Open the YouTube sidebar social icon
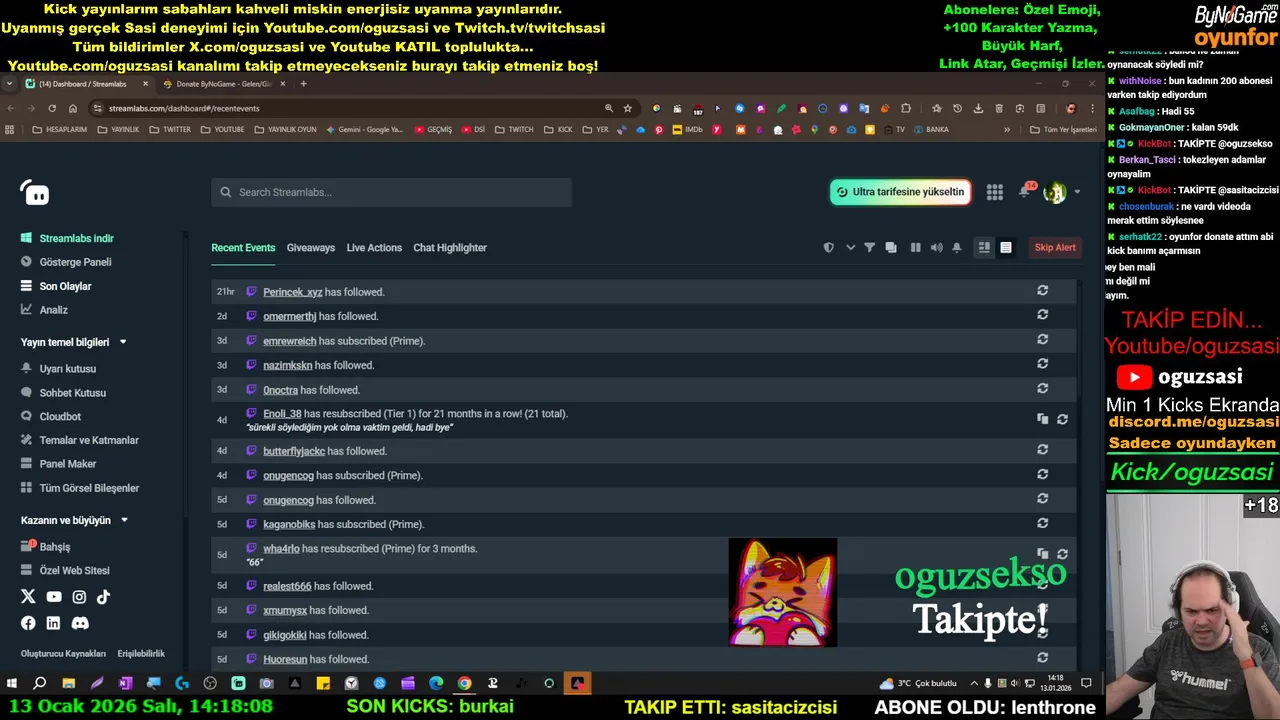The image size is (1280, 720). point(54,597)
